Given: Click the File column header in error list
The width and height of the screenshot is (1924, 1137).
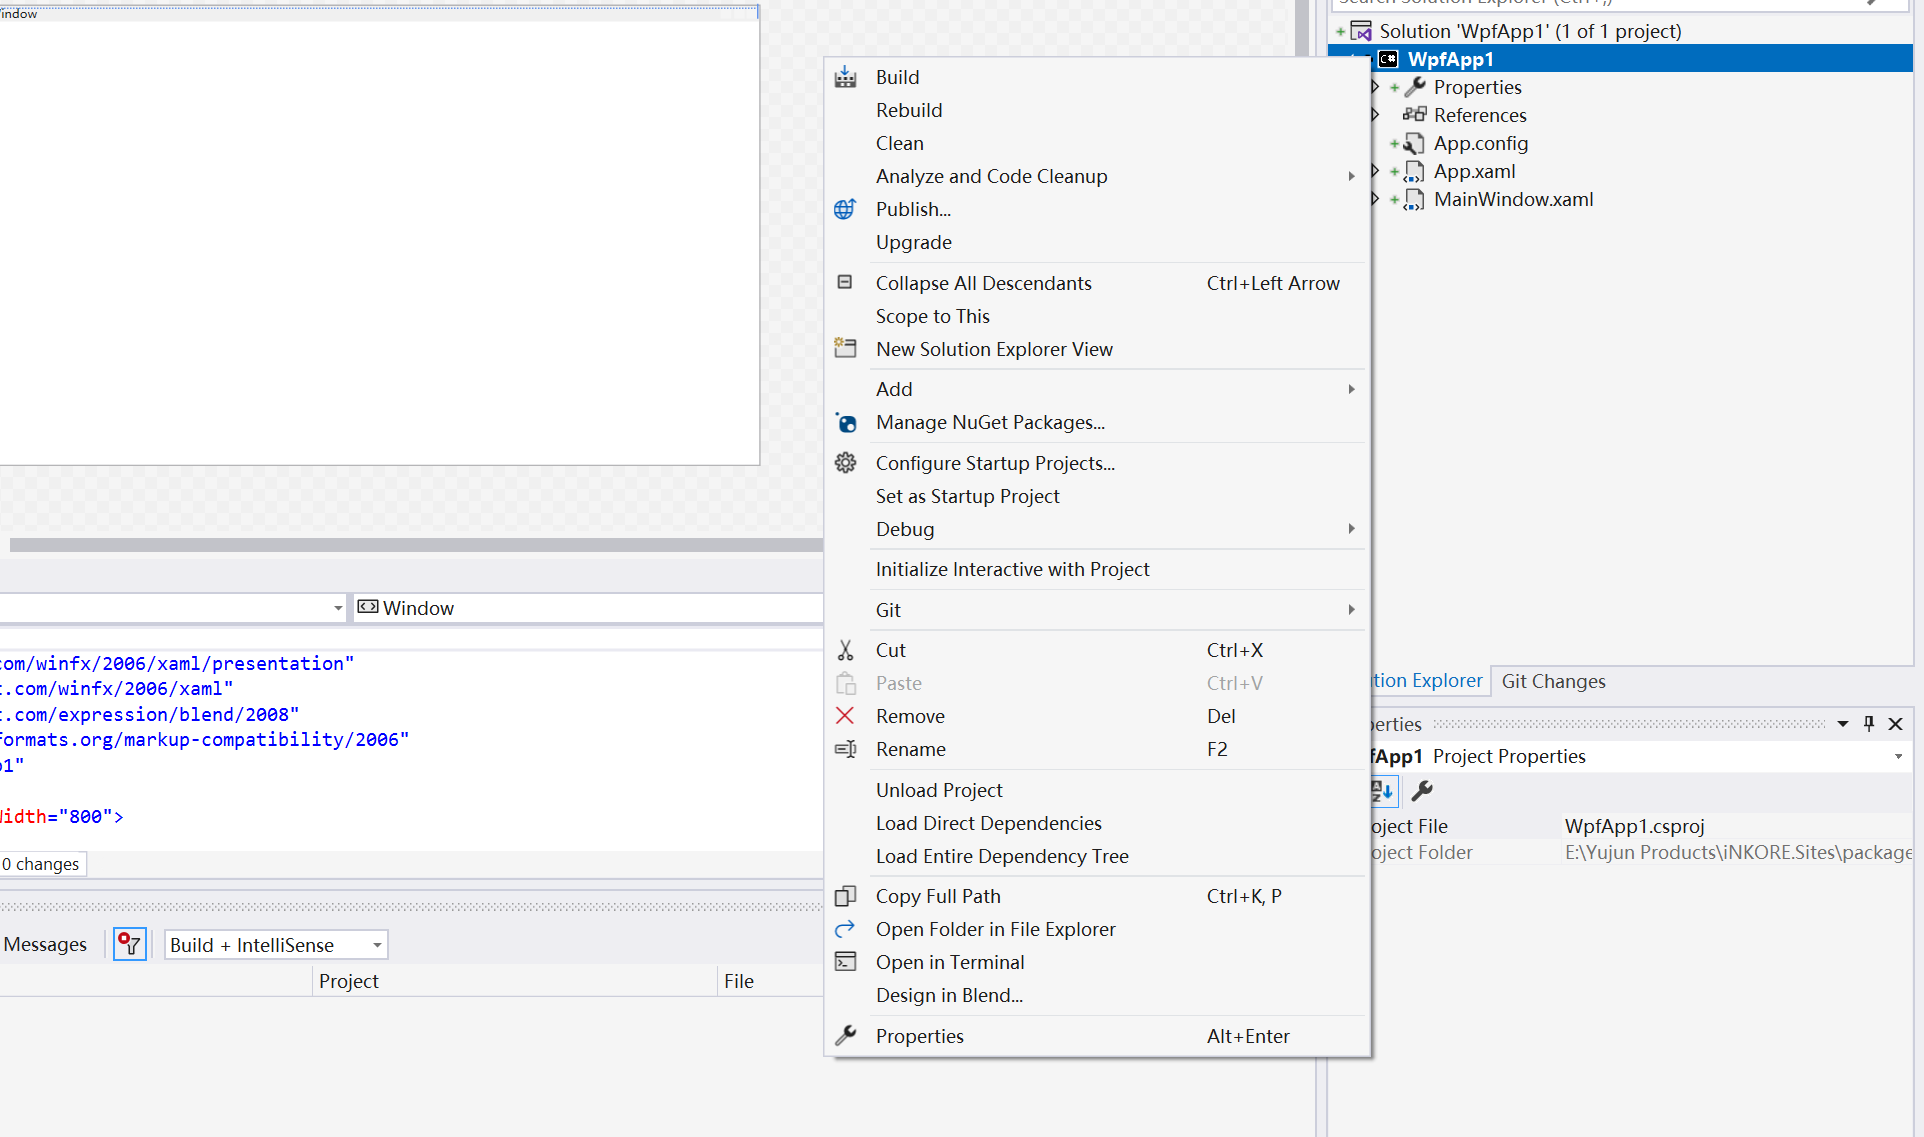Looking at the screenshot, I should (x=770, y=981).
